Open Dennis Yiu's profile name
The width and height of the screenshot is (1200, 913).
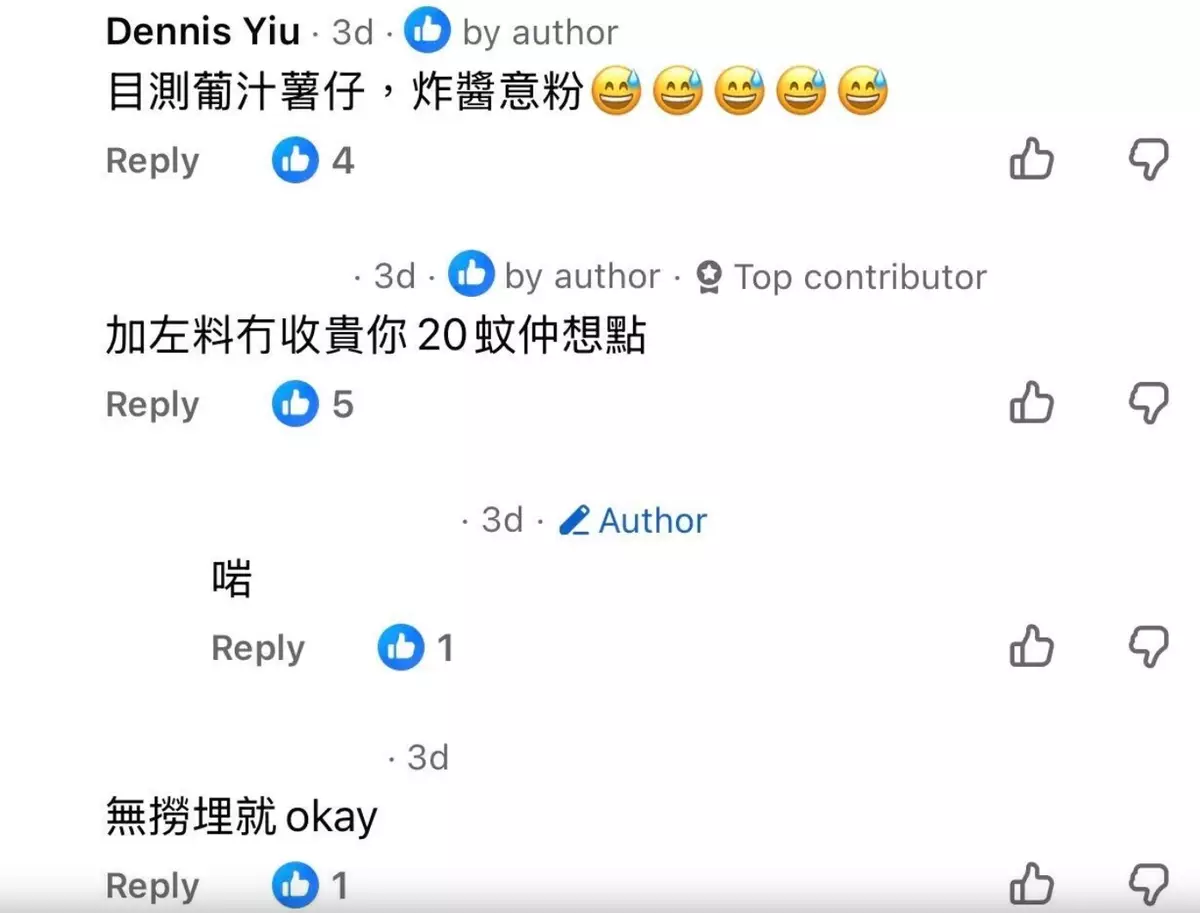pyautogui.click(x=203, y=31)
